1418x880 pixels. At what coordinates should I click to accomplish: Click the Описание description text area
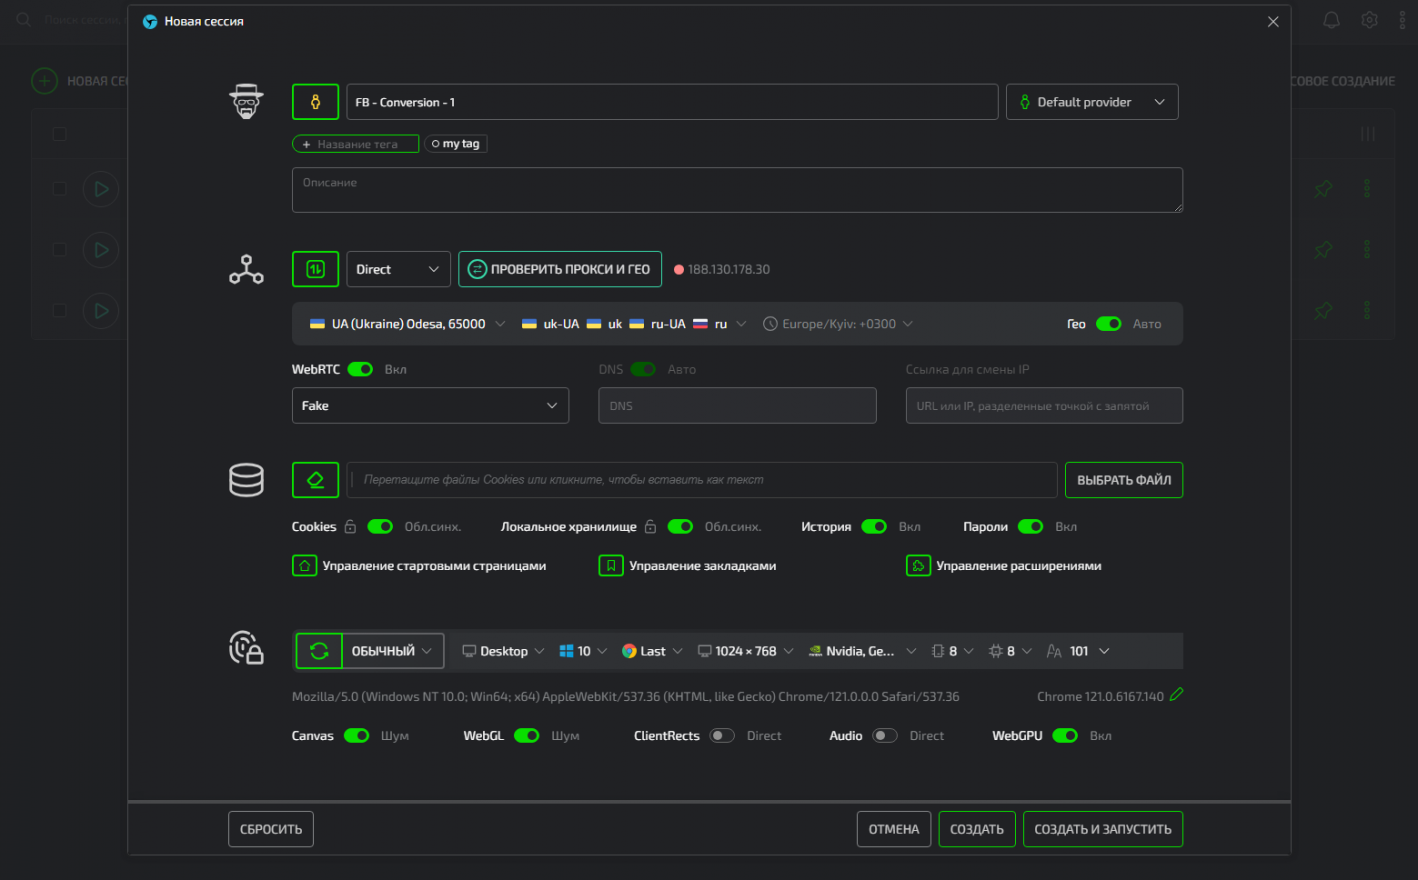(x=737, y=190)
